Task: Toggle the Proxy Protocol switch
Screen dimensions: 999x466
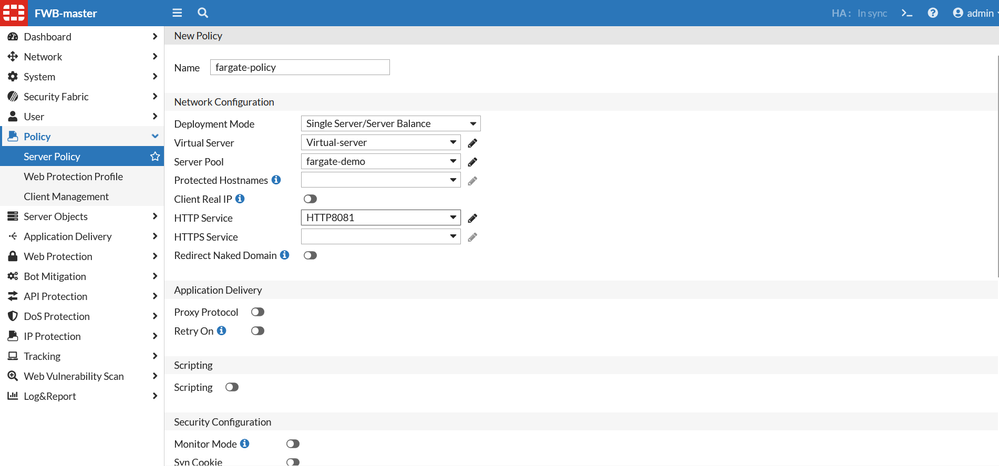Action: (x=258, y=312)
